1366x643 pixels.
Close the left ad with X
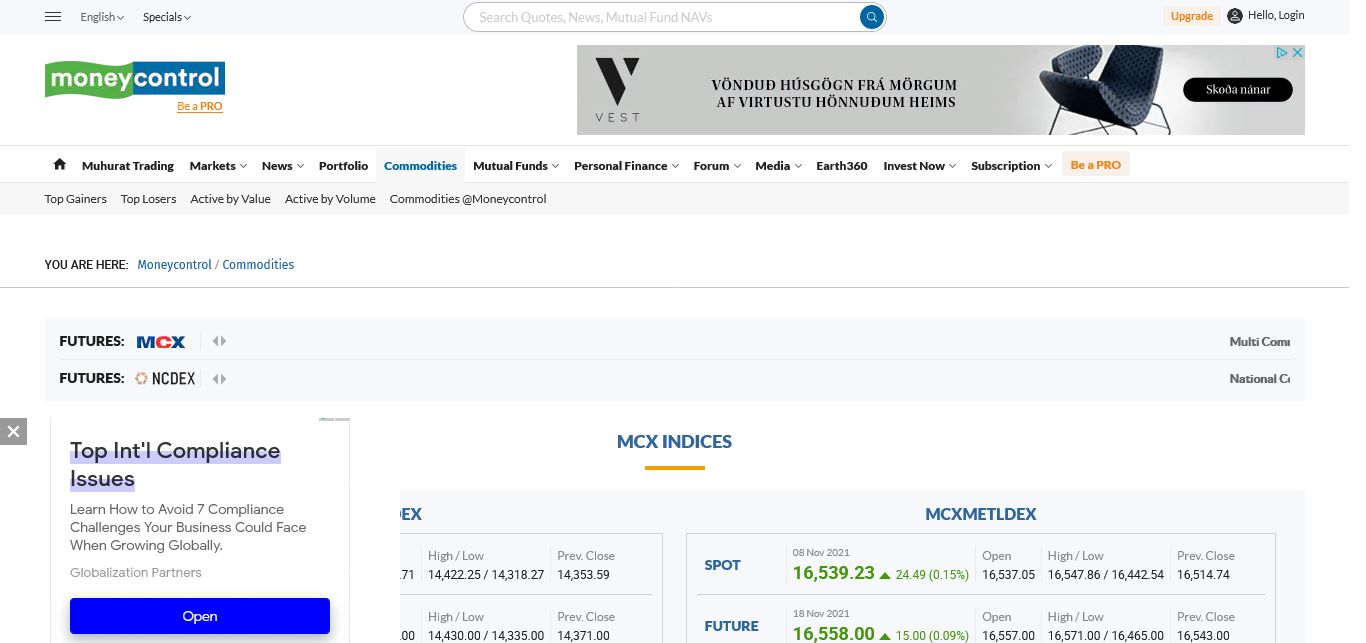(13, 431)
